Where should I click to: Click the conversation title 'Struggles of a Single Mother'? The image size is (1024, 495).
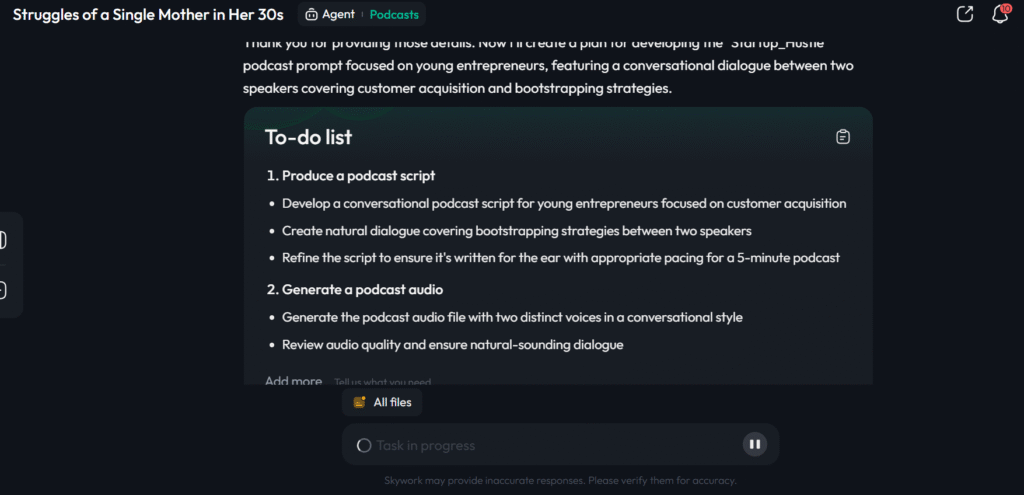click(x=148, y=15)
